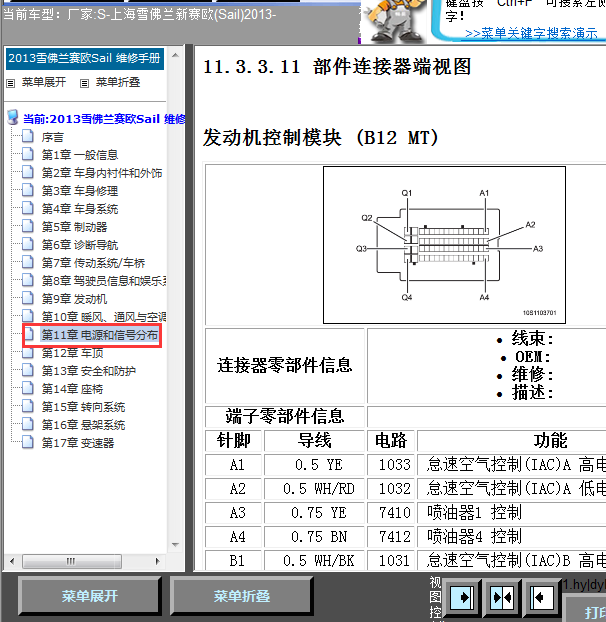Open the 序言 page document icon
The image size is (606, 622).
28,136
